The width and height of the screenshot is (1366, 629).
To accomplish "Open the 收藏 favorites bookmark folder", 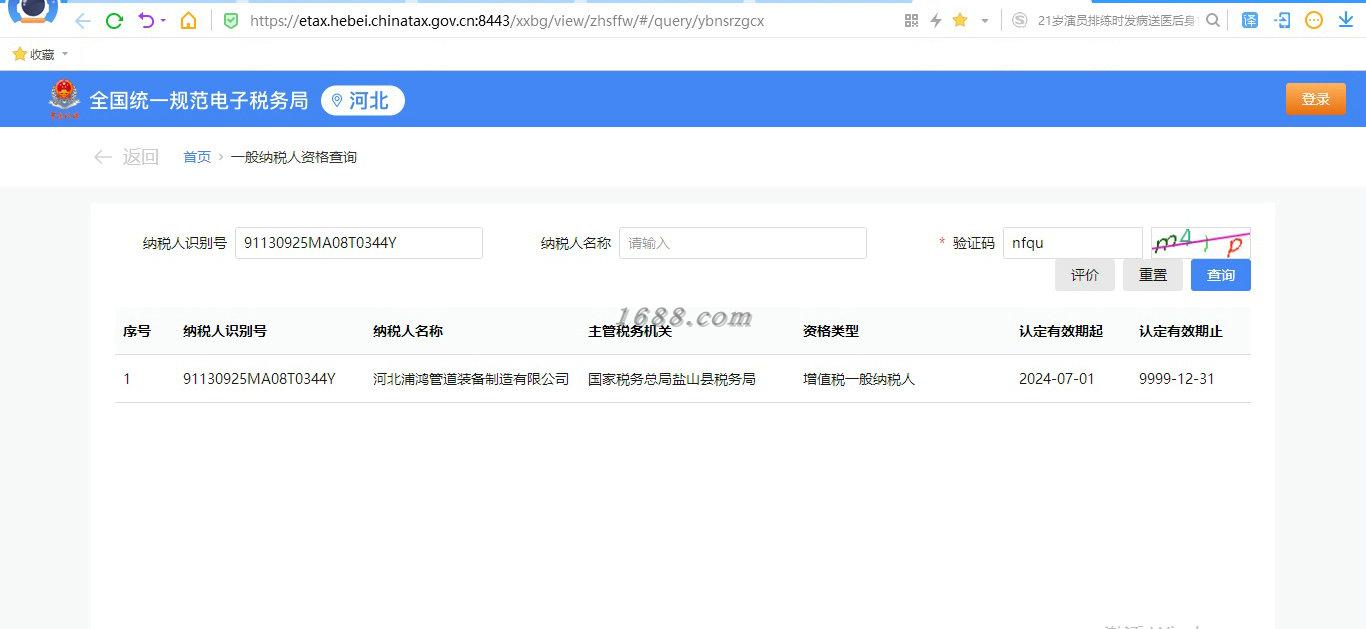I will pyautogui.click(x=33, y=54).
